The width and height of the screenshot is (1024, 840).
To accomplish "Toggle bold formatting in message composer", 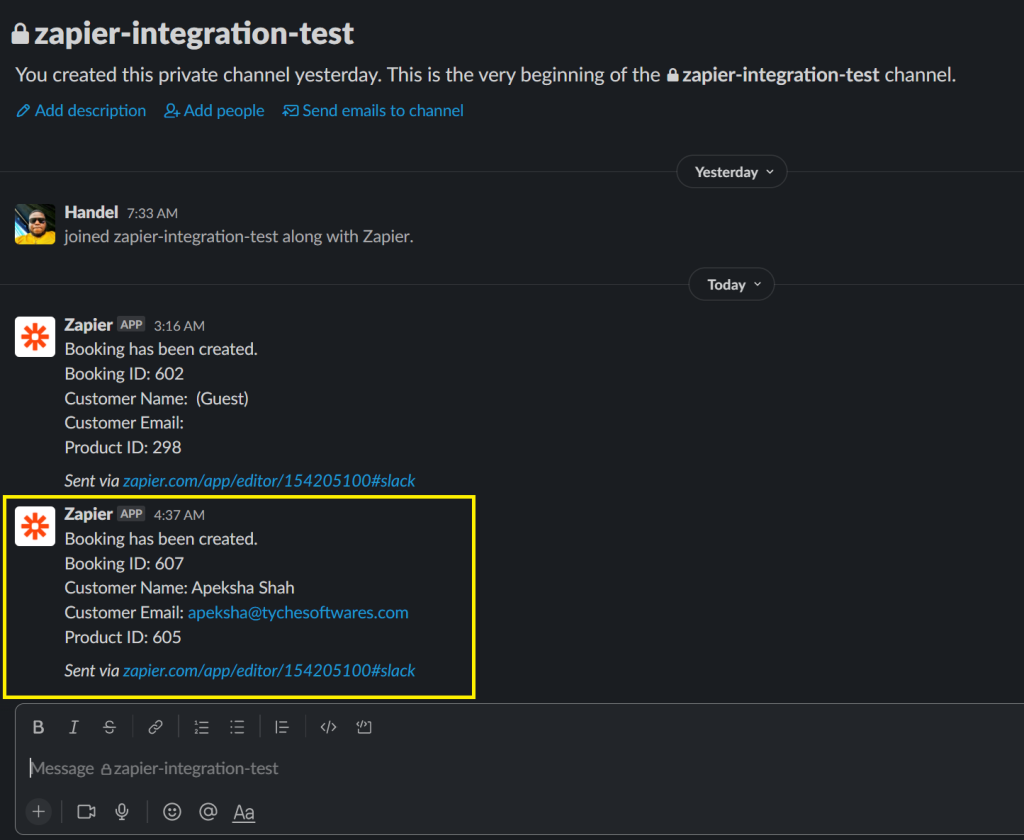I will coord(39,727).
